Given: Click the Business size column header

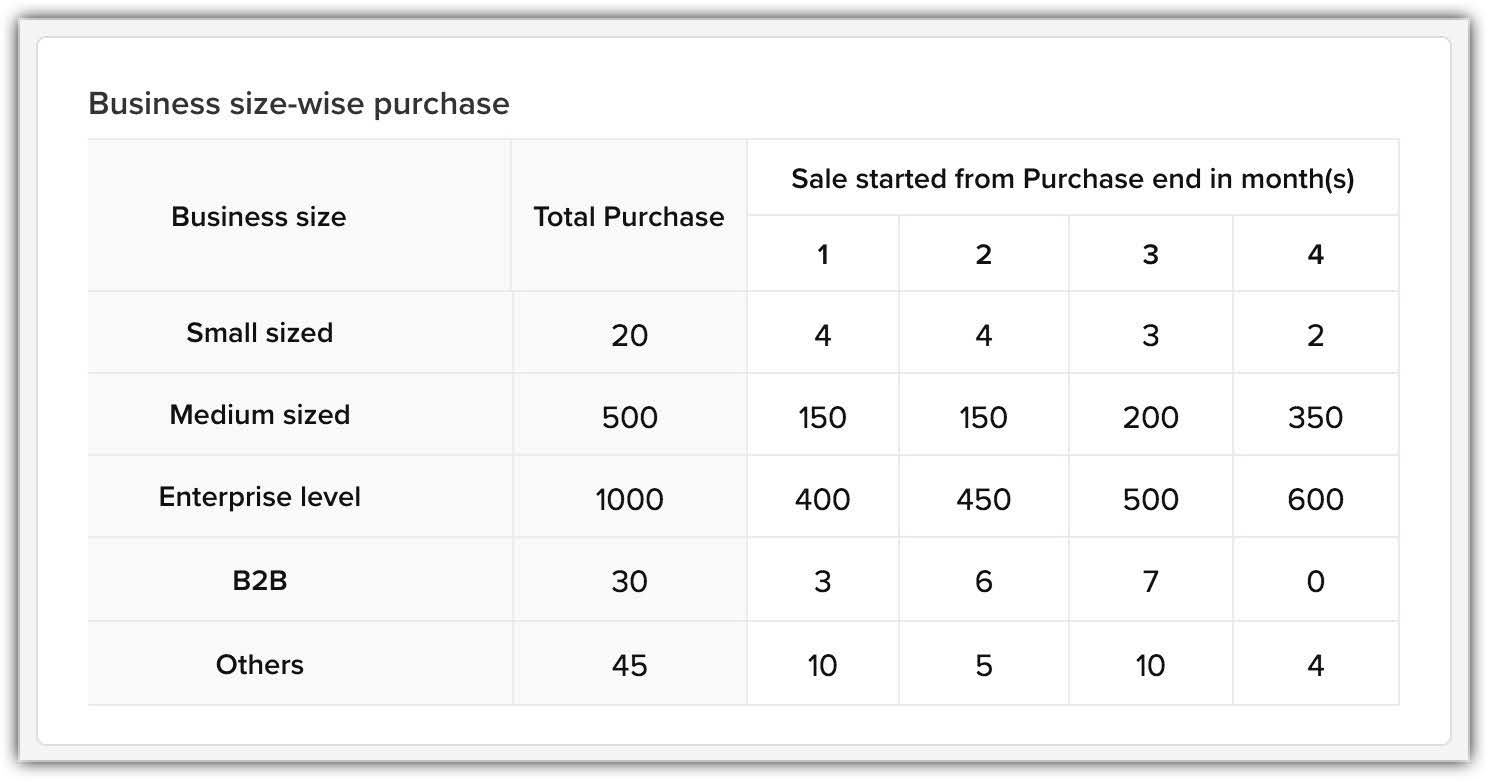Looking at the screenshot, I should pyautogui.click(x=258, y=217).
